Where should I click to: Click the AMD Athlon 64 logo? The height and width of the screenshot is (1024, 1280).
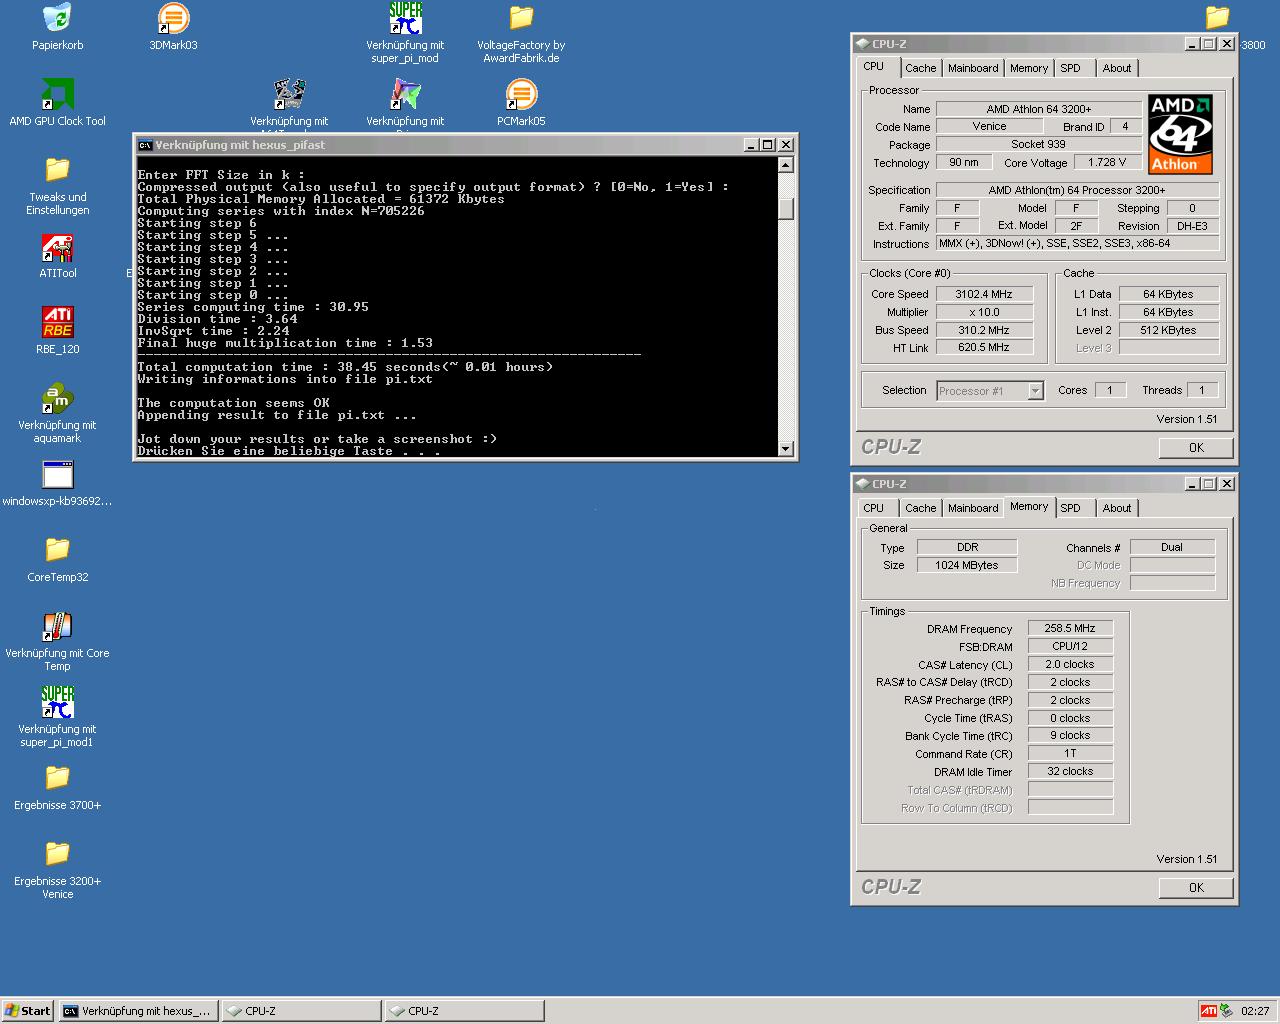pos(1180,134)
